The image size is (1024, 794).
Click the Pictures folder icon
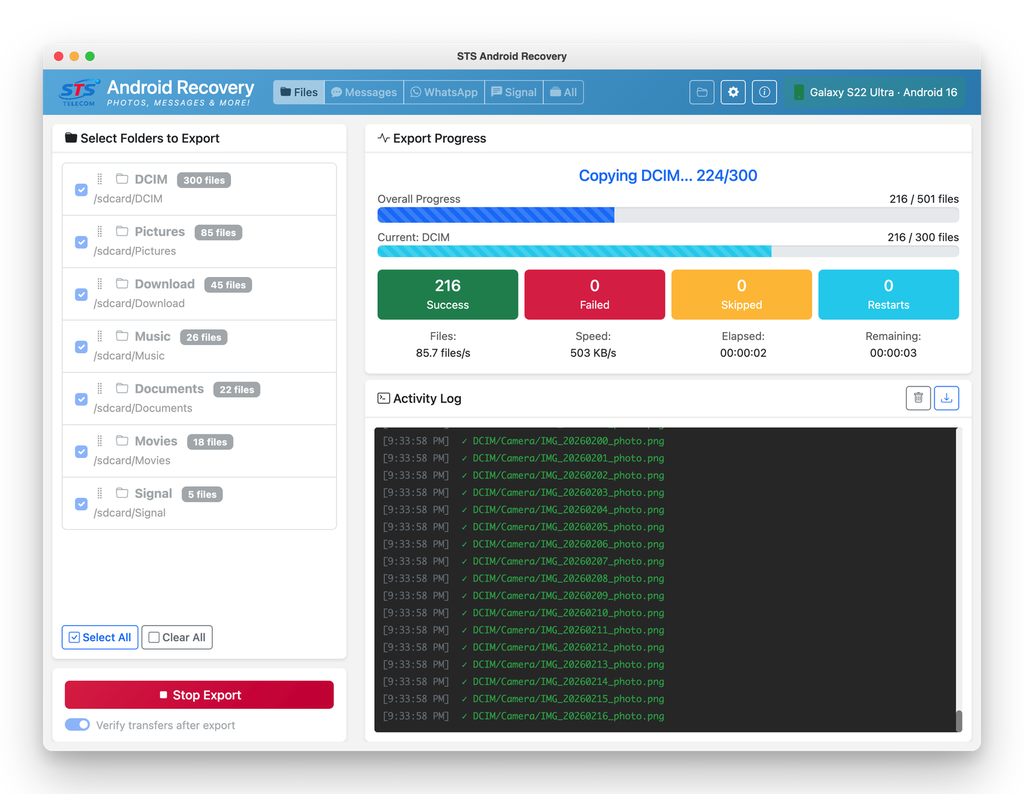122,231
